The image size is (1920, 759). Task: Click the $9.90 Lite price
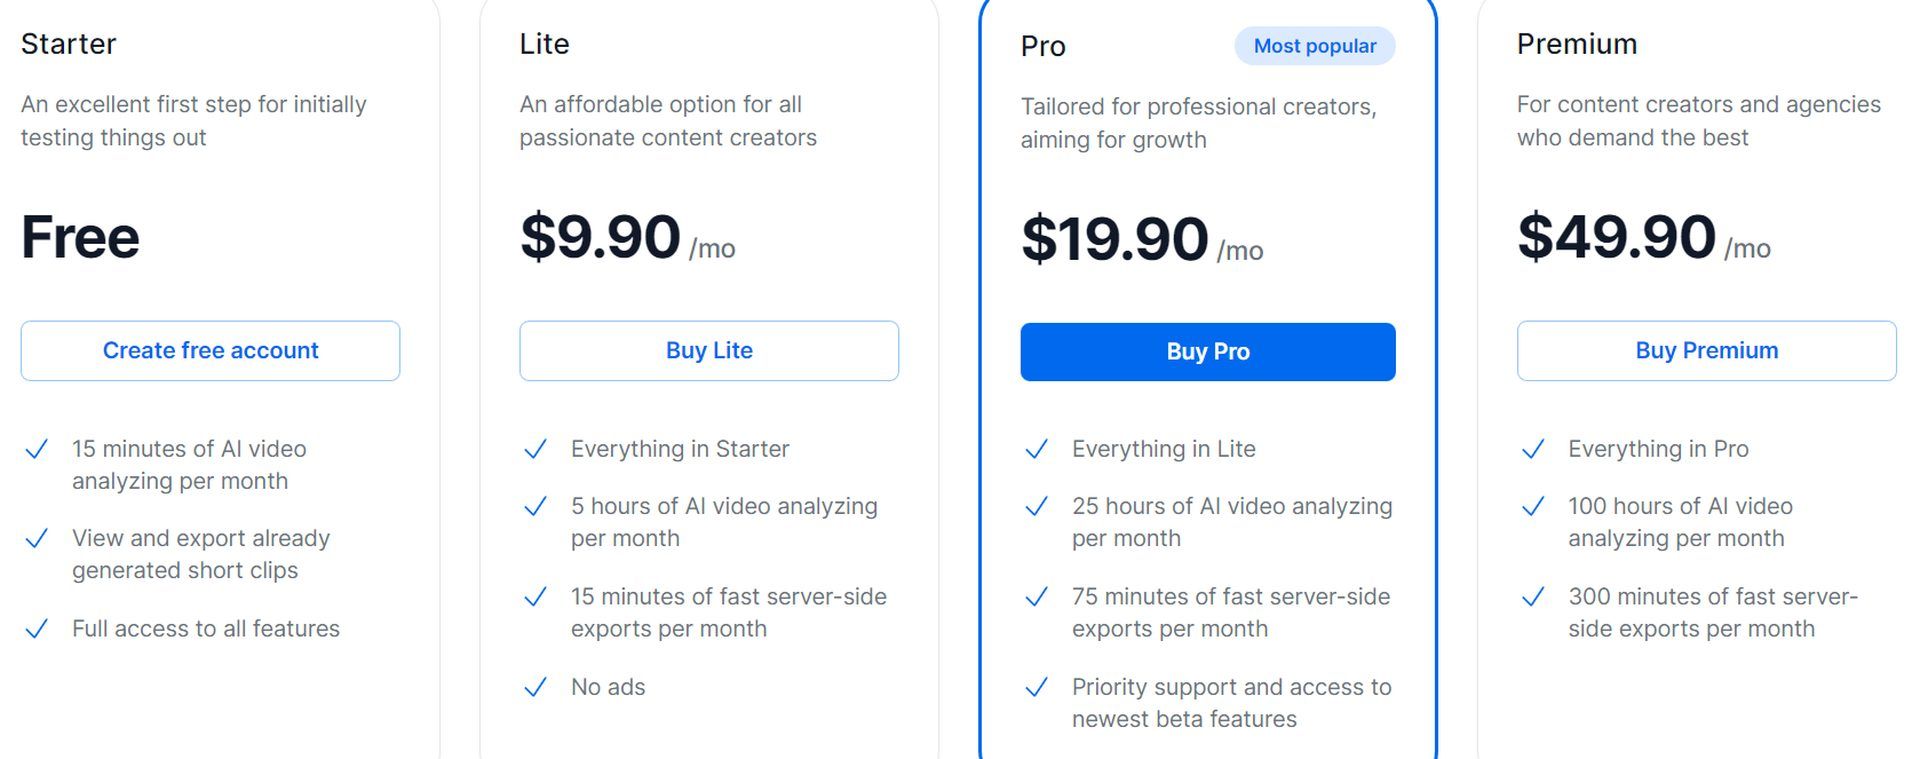point(600,237)
